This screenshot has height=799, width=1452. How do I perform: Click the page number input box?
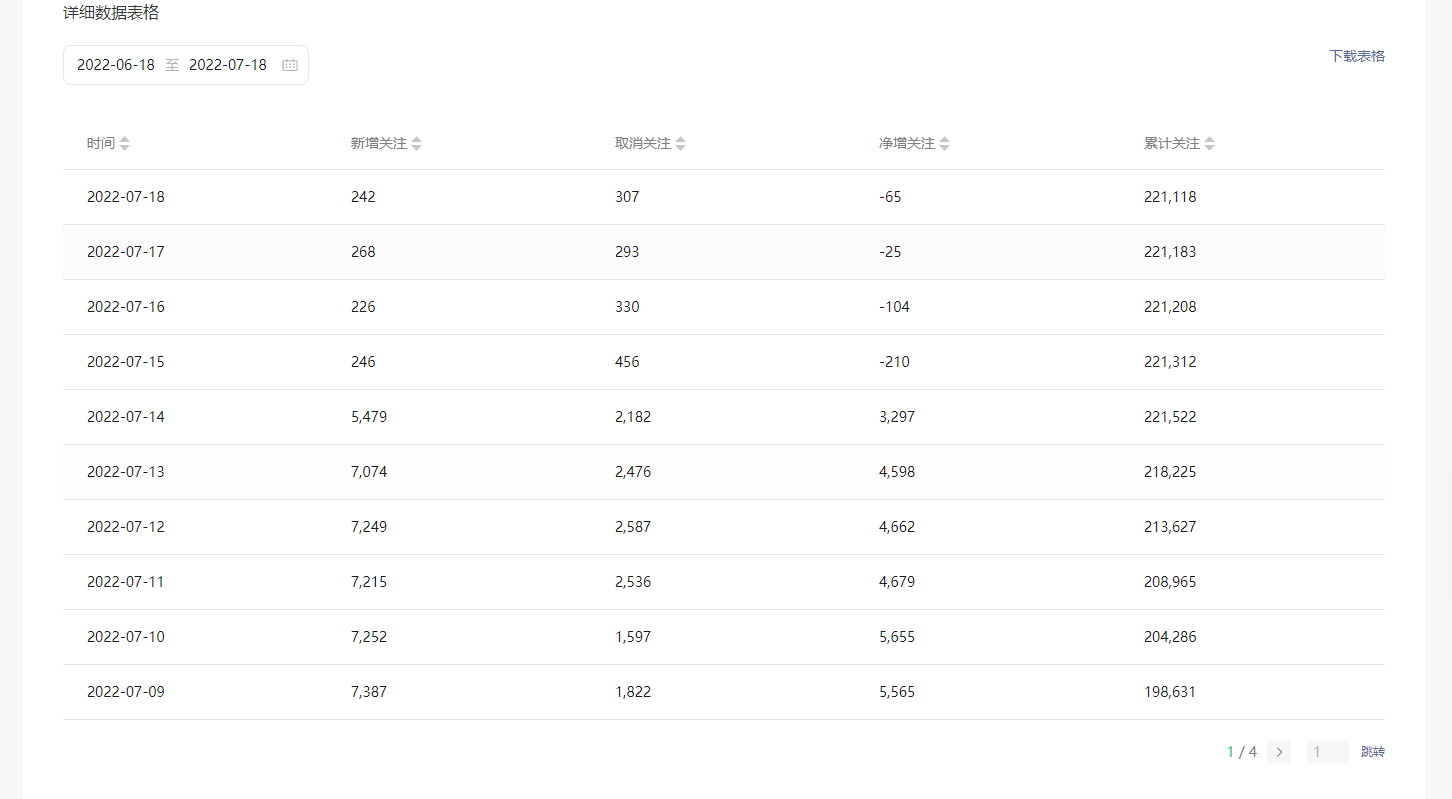pos(1327,752)
